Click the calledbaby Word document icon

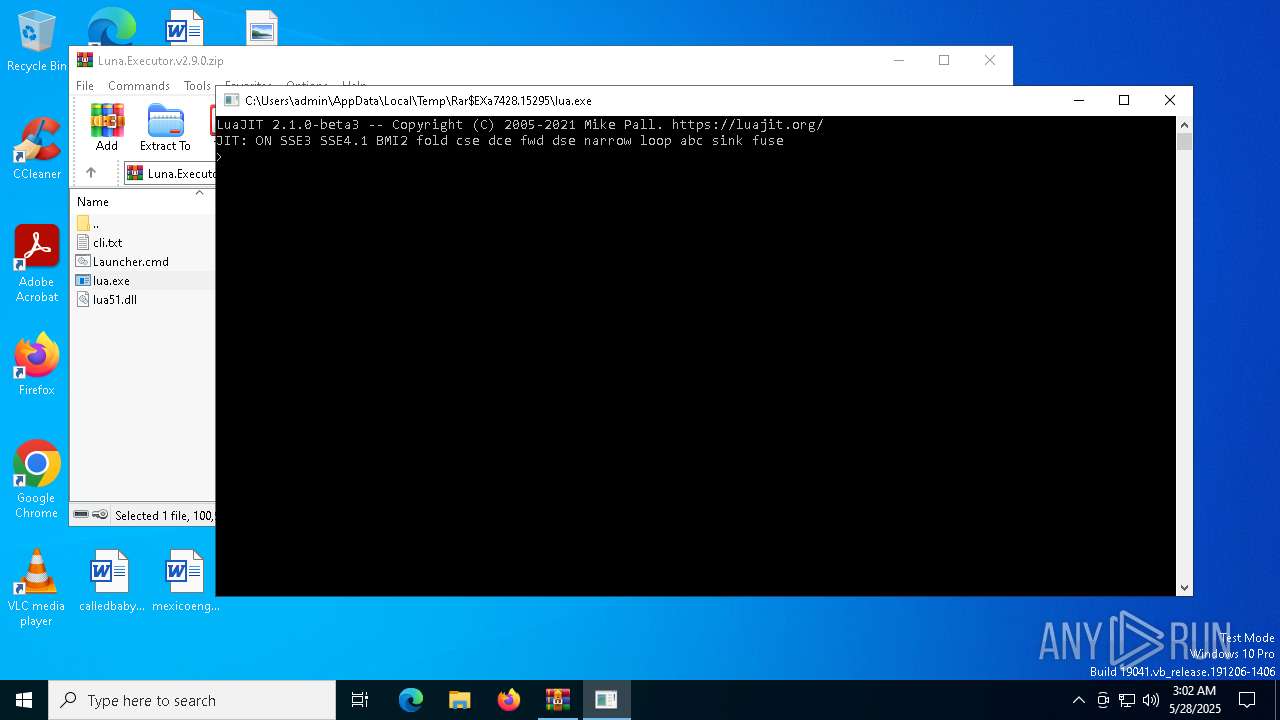[x=111, y=580]
